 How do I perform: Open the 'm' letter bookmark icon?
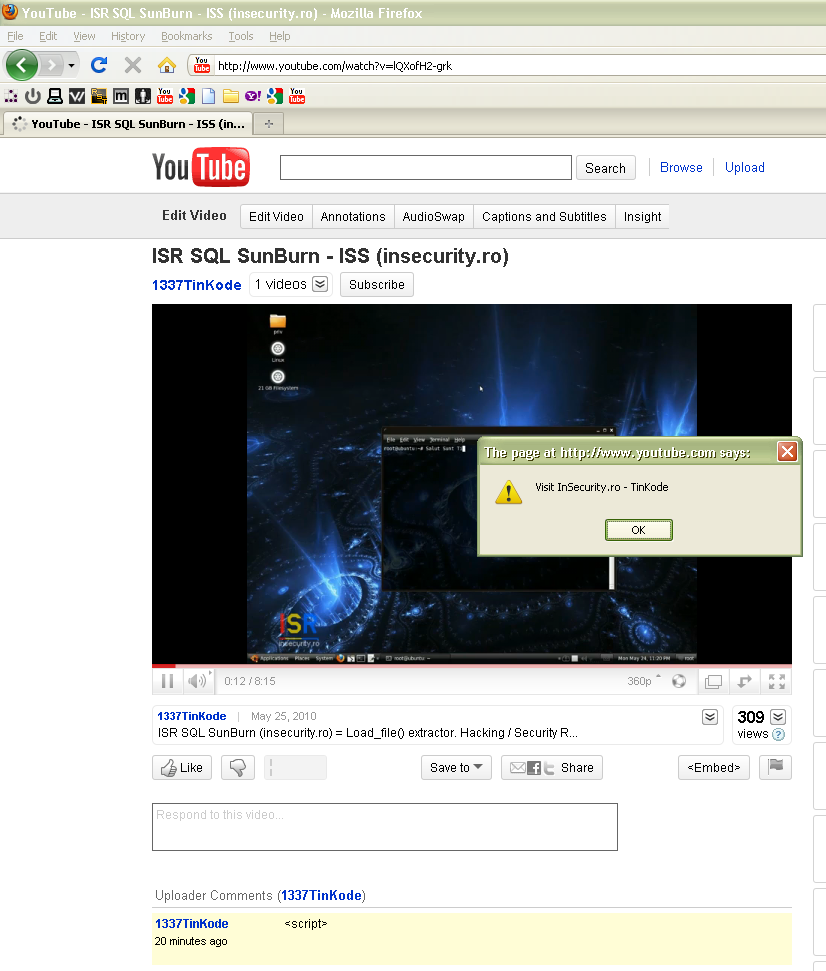tap(121, 96)
